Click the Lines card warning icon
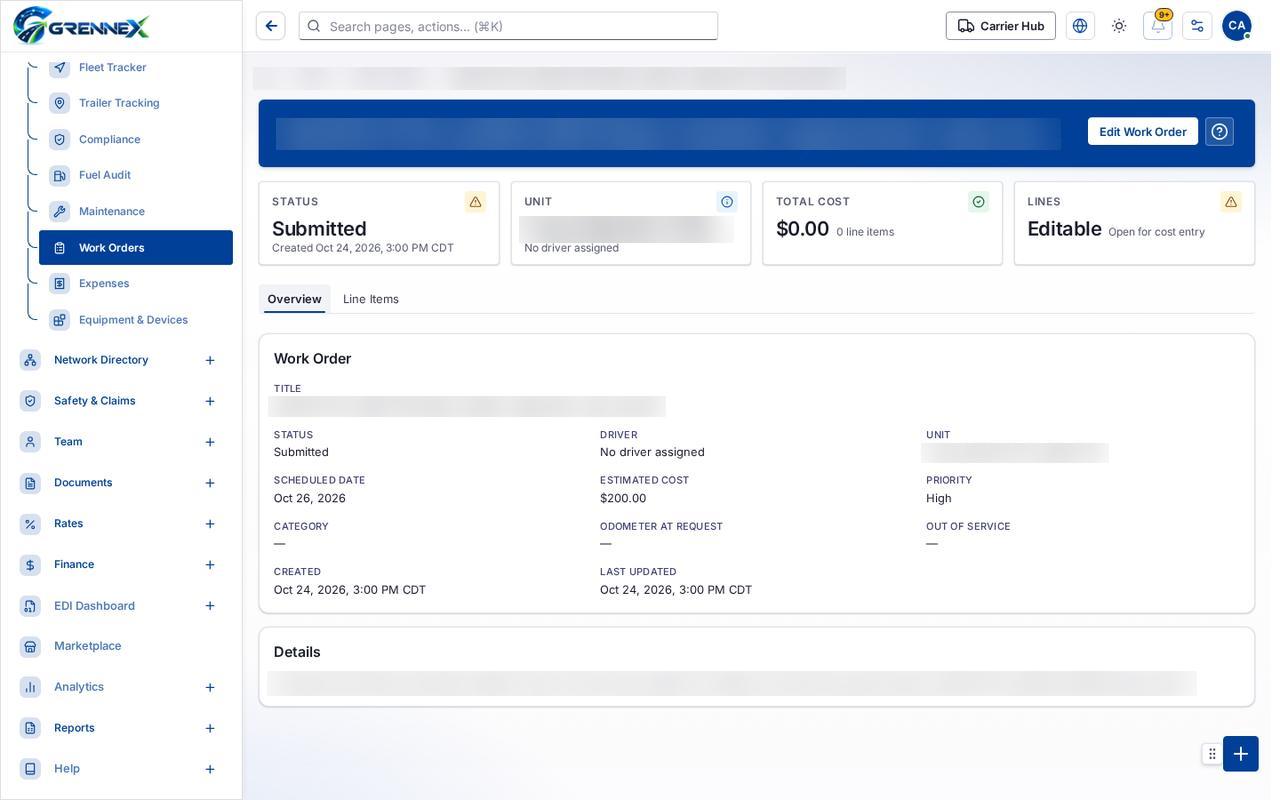The width and height of the screenshot is (1280, 800). click(x=1231, y=202)
